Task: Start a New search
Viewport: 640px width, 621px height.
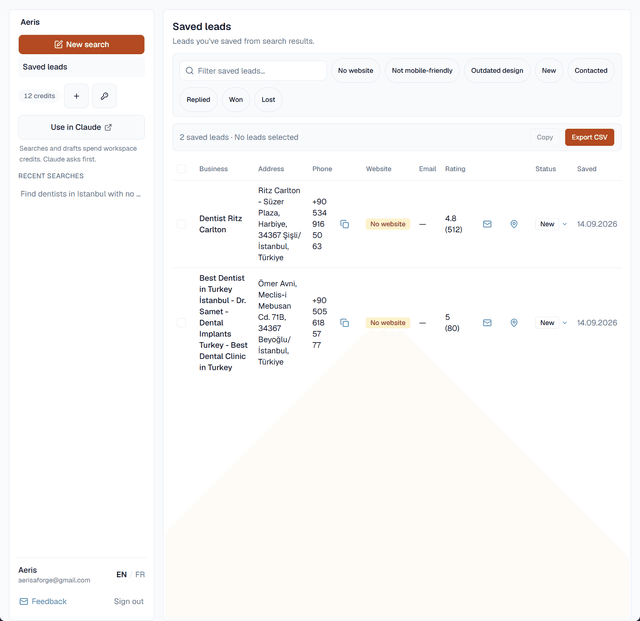Action: click(x=81, y=45)
